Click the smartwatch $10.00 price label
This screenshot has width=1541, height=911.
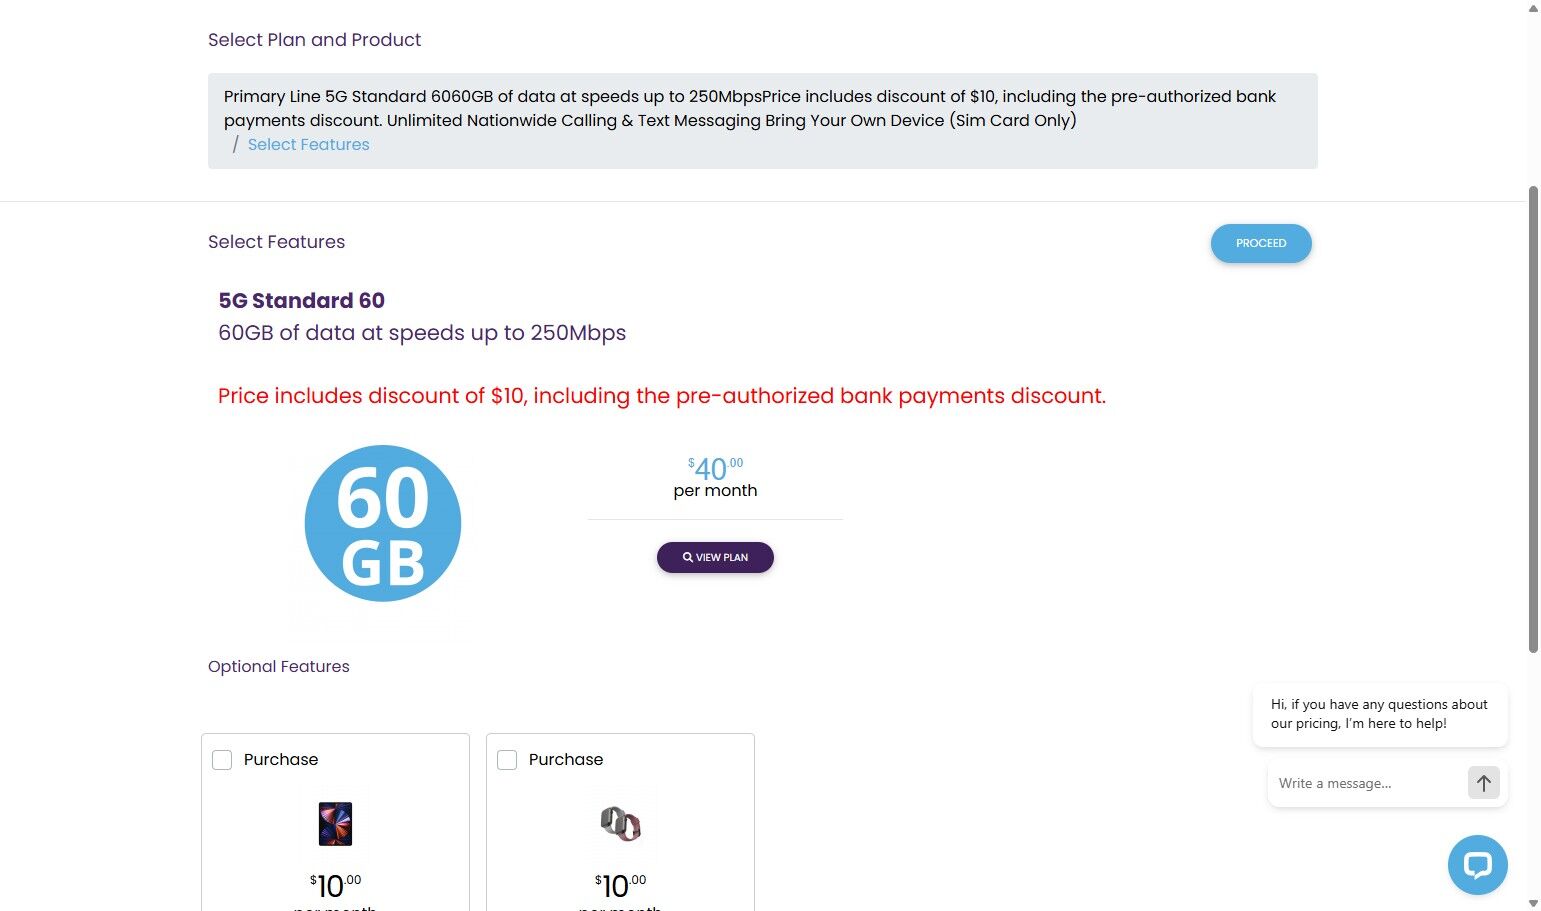point(620,886)
